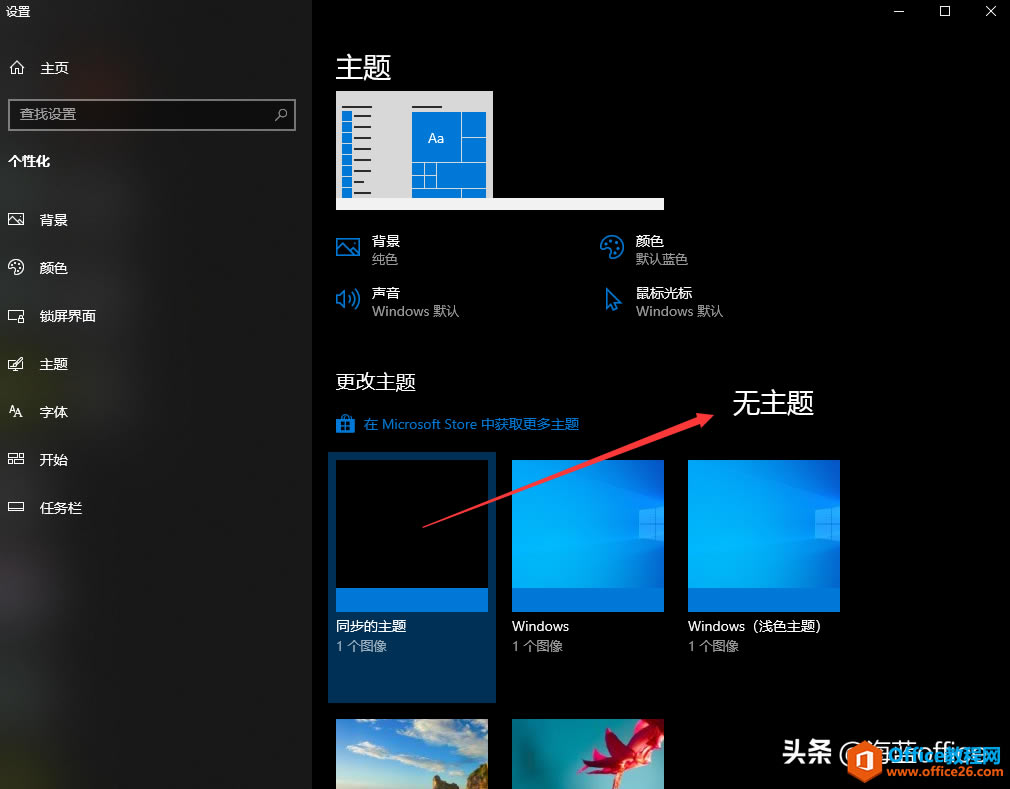
Task: Click the Background picture icon in sidebar
Action: click(x=16, y=220)
